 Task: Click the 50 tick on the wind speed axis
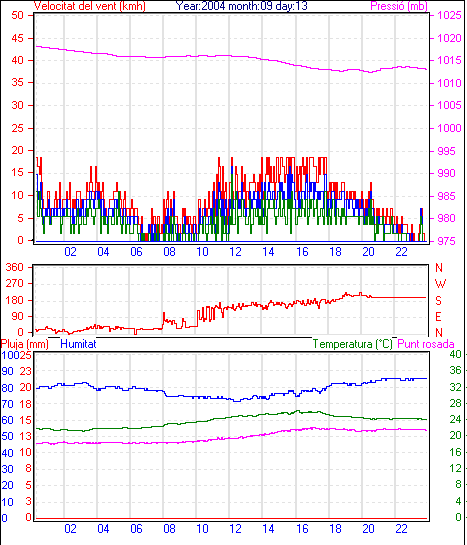pyautogui.click(x=17, y=15)
